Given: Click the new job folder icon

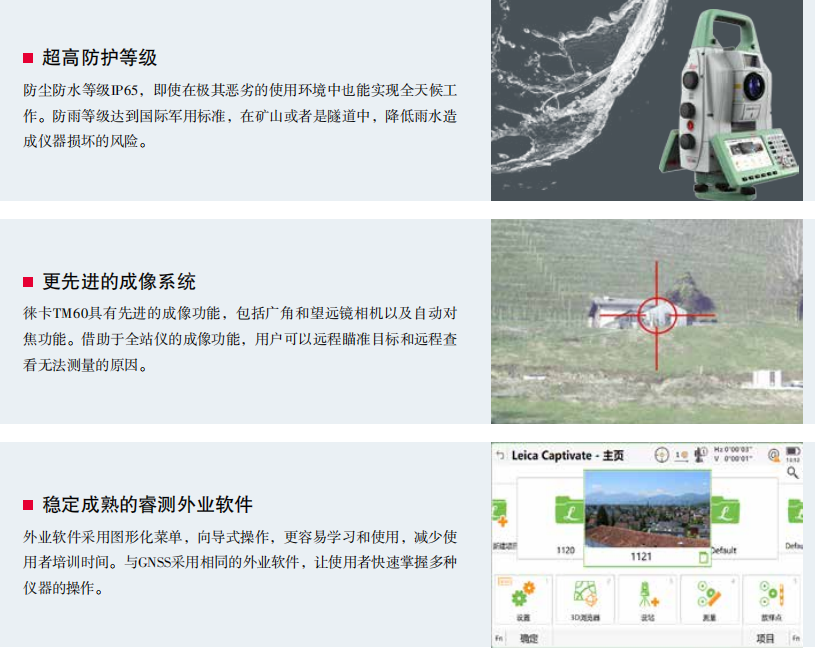Looking at the screenshot, I should [x=499, y=520].
